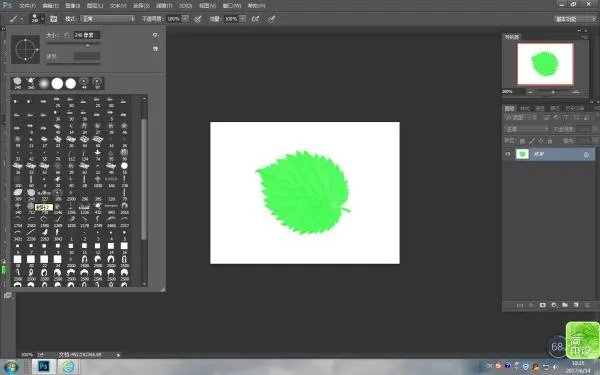Adjust the Navigator zoom slider

point(553,92)
